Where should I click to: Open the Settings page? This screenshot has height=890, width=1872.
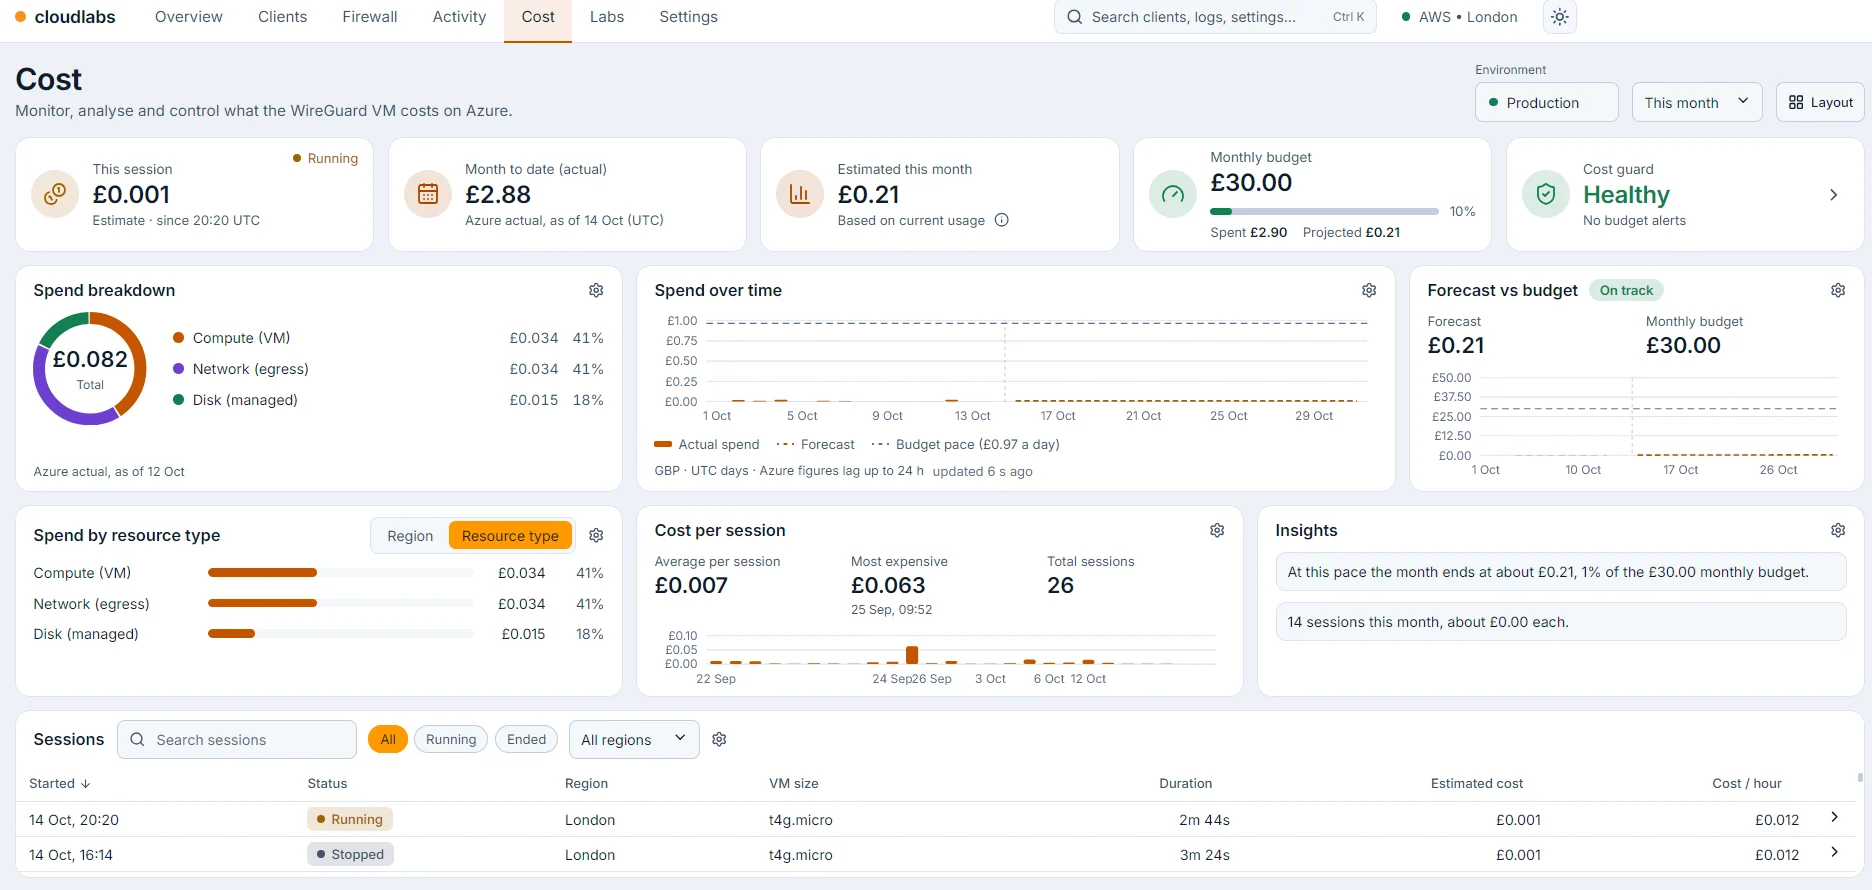pyautogui.click(x=688, y=17)
